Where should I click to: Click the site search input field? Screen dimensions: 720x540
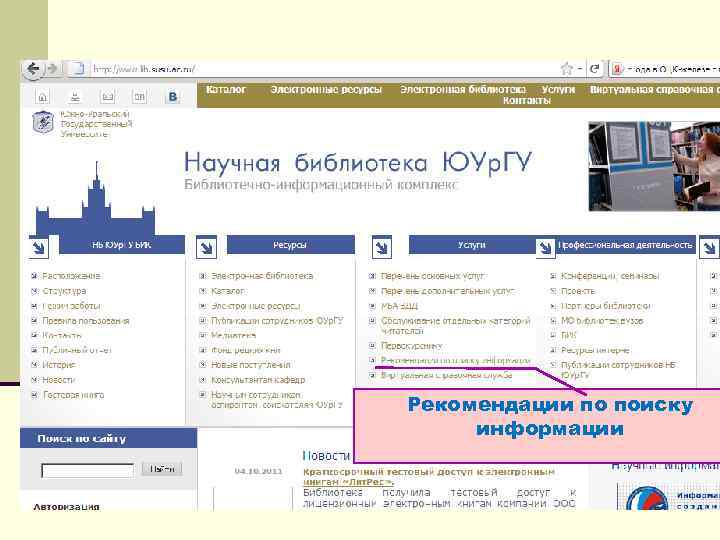(88, 470)
